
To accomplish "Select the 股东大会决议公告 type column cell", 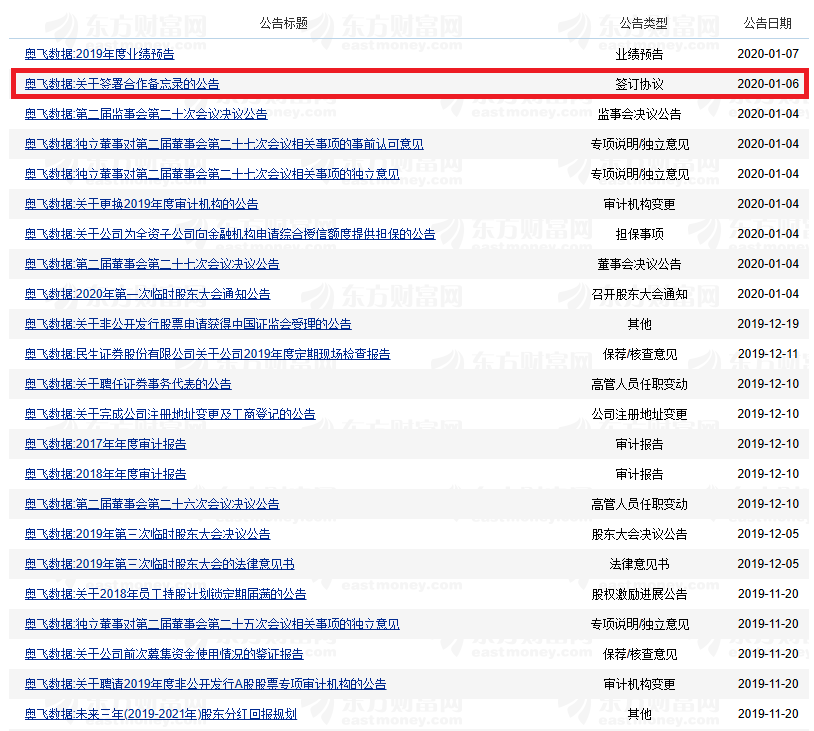I will tap(639, 534).
